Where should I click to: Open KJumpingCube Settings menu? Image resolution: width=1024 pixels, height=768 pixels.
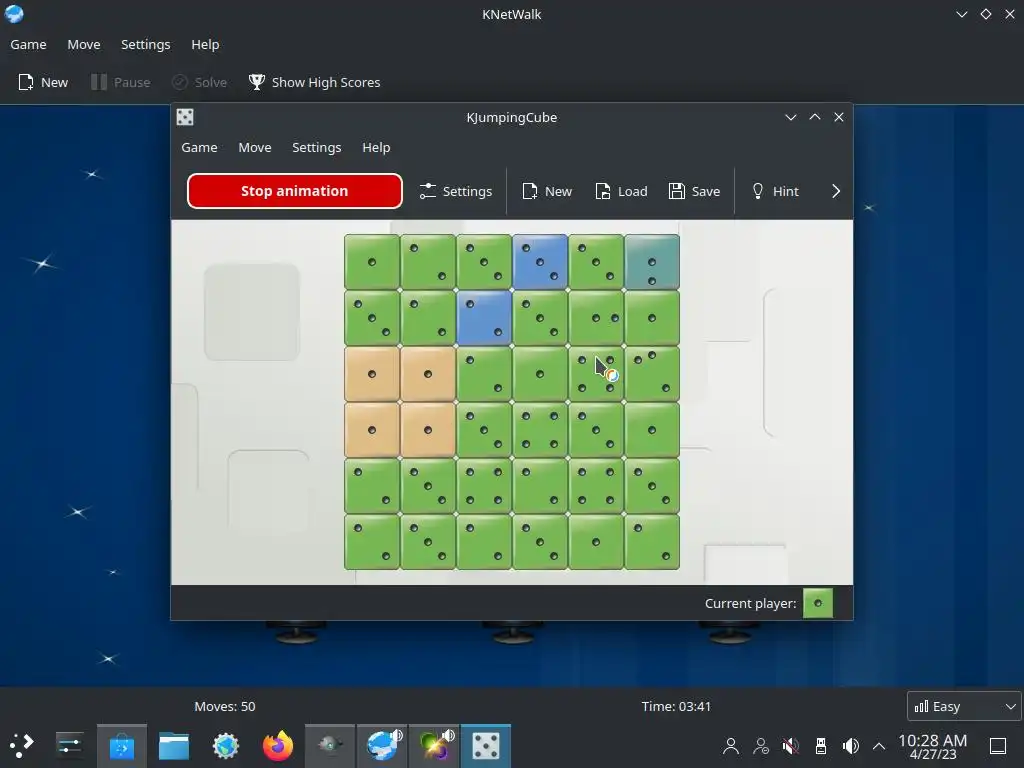pos(317,148)
